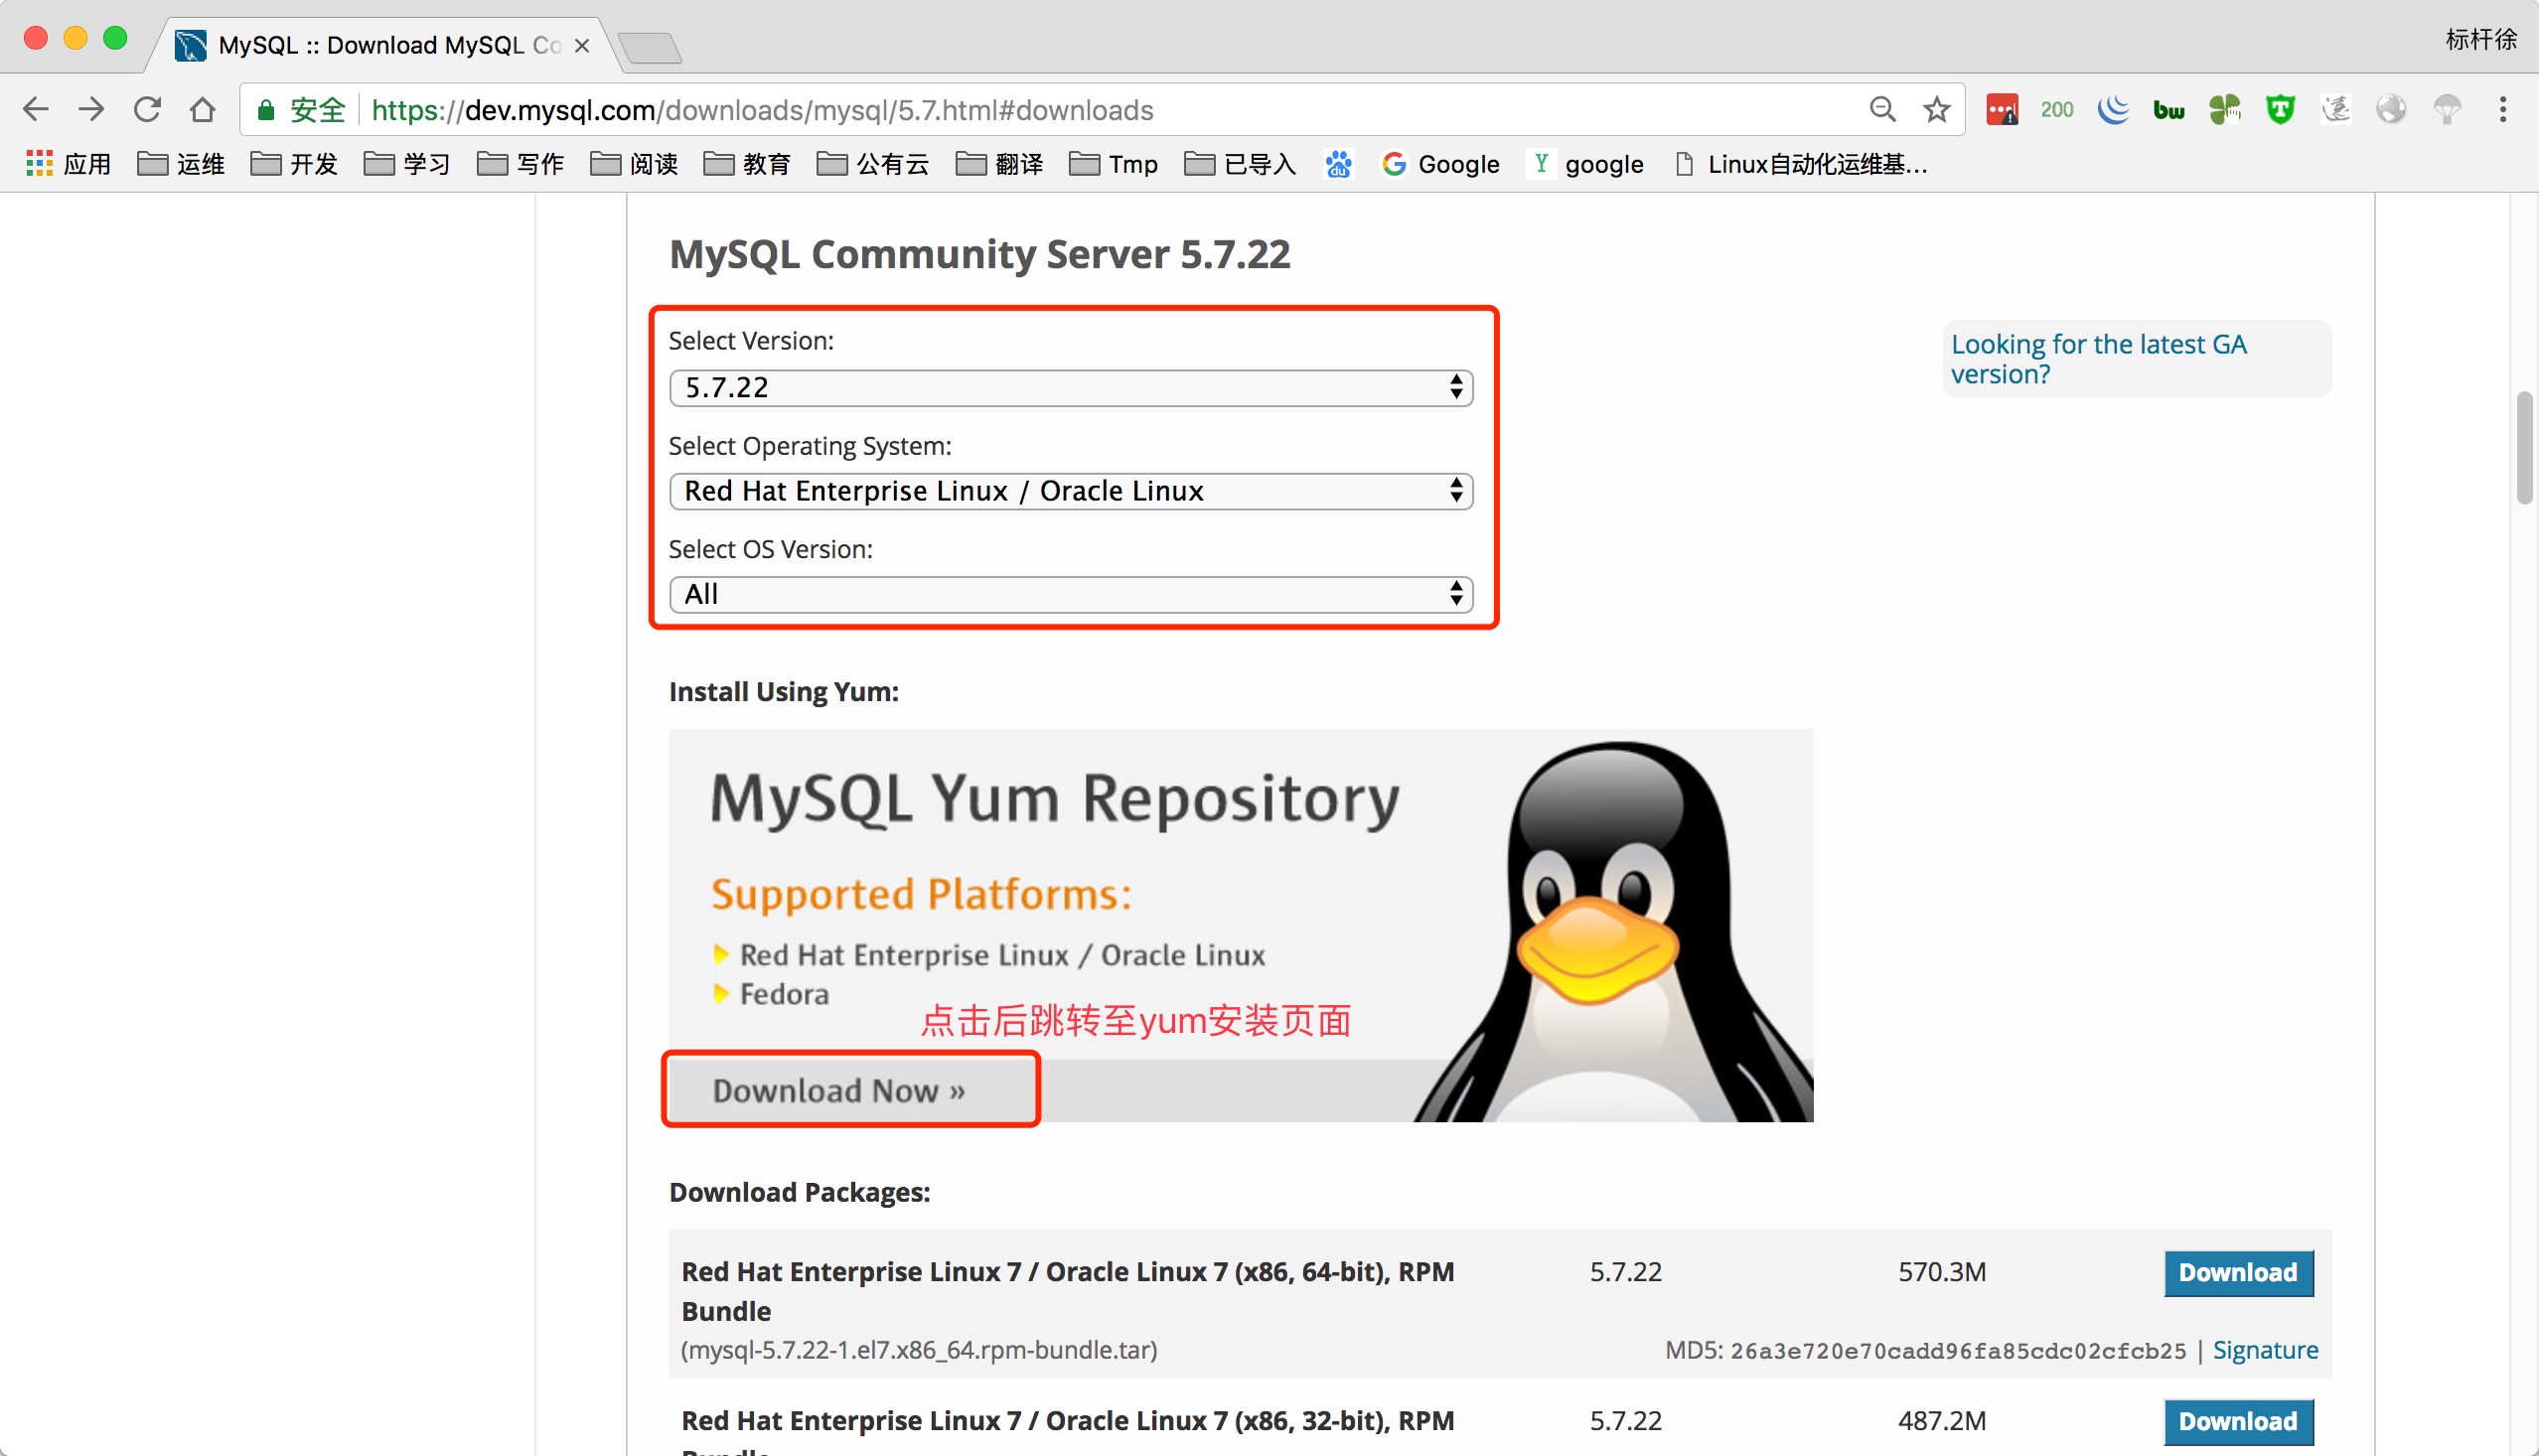2539x1456 pixels.
Task: Open the browser home page icon
Action: click(x=203, y=109)
